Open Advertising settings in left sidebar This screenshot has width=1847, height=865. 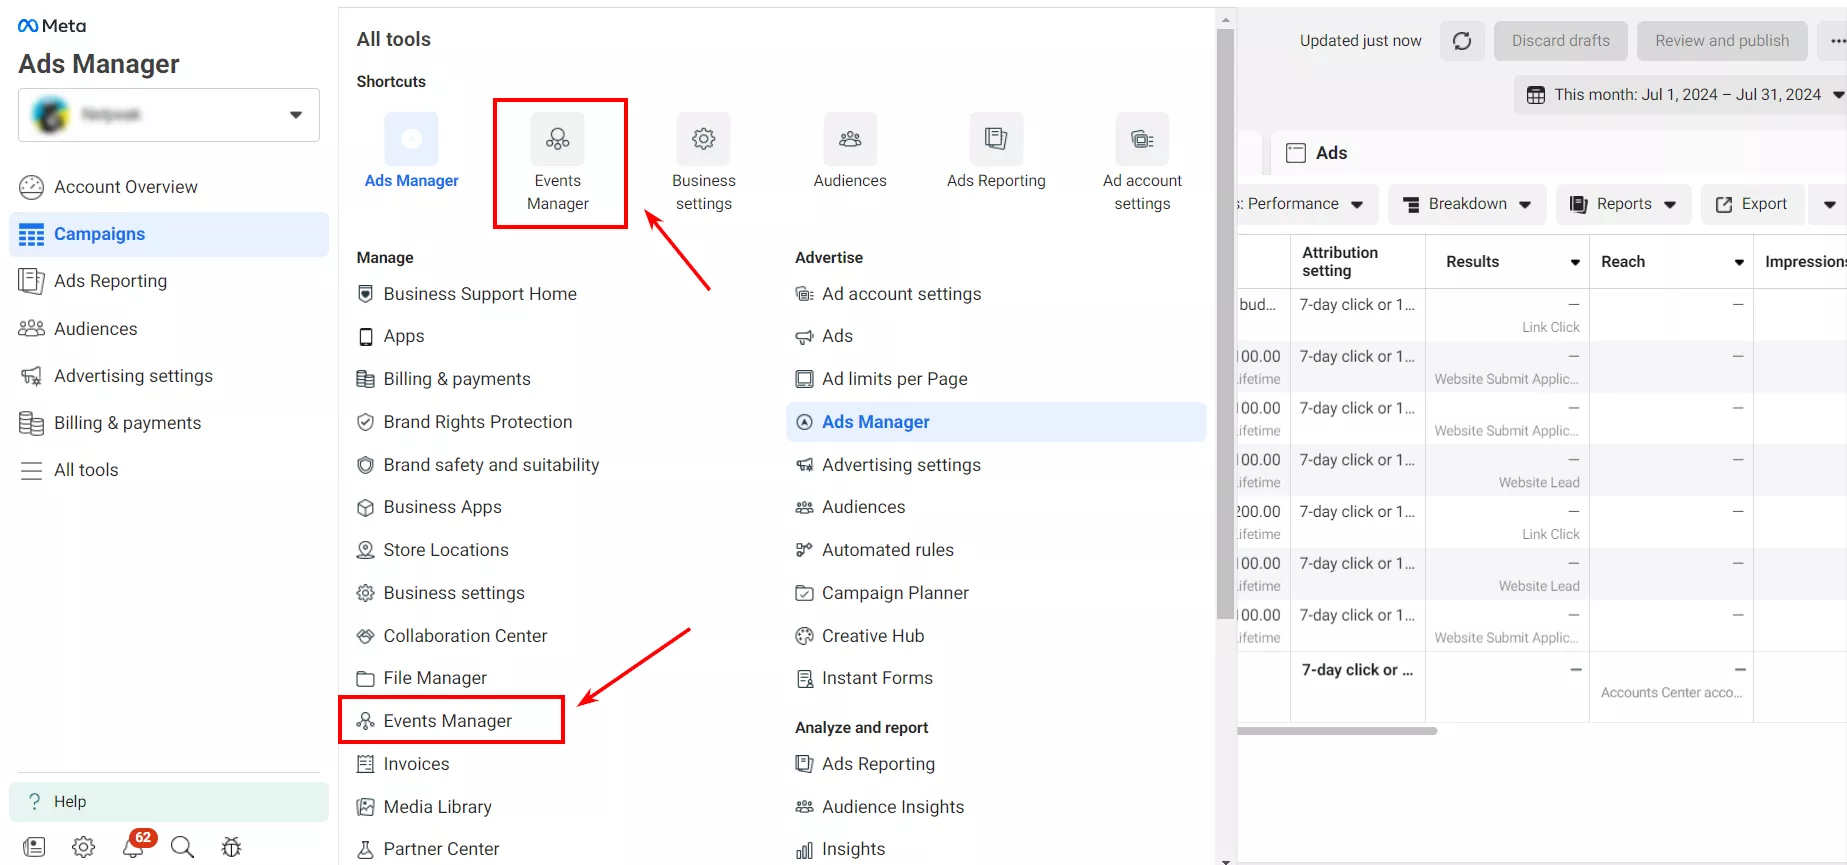click(x=169, y=376)
